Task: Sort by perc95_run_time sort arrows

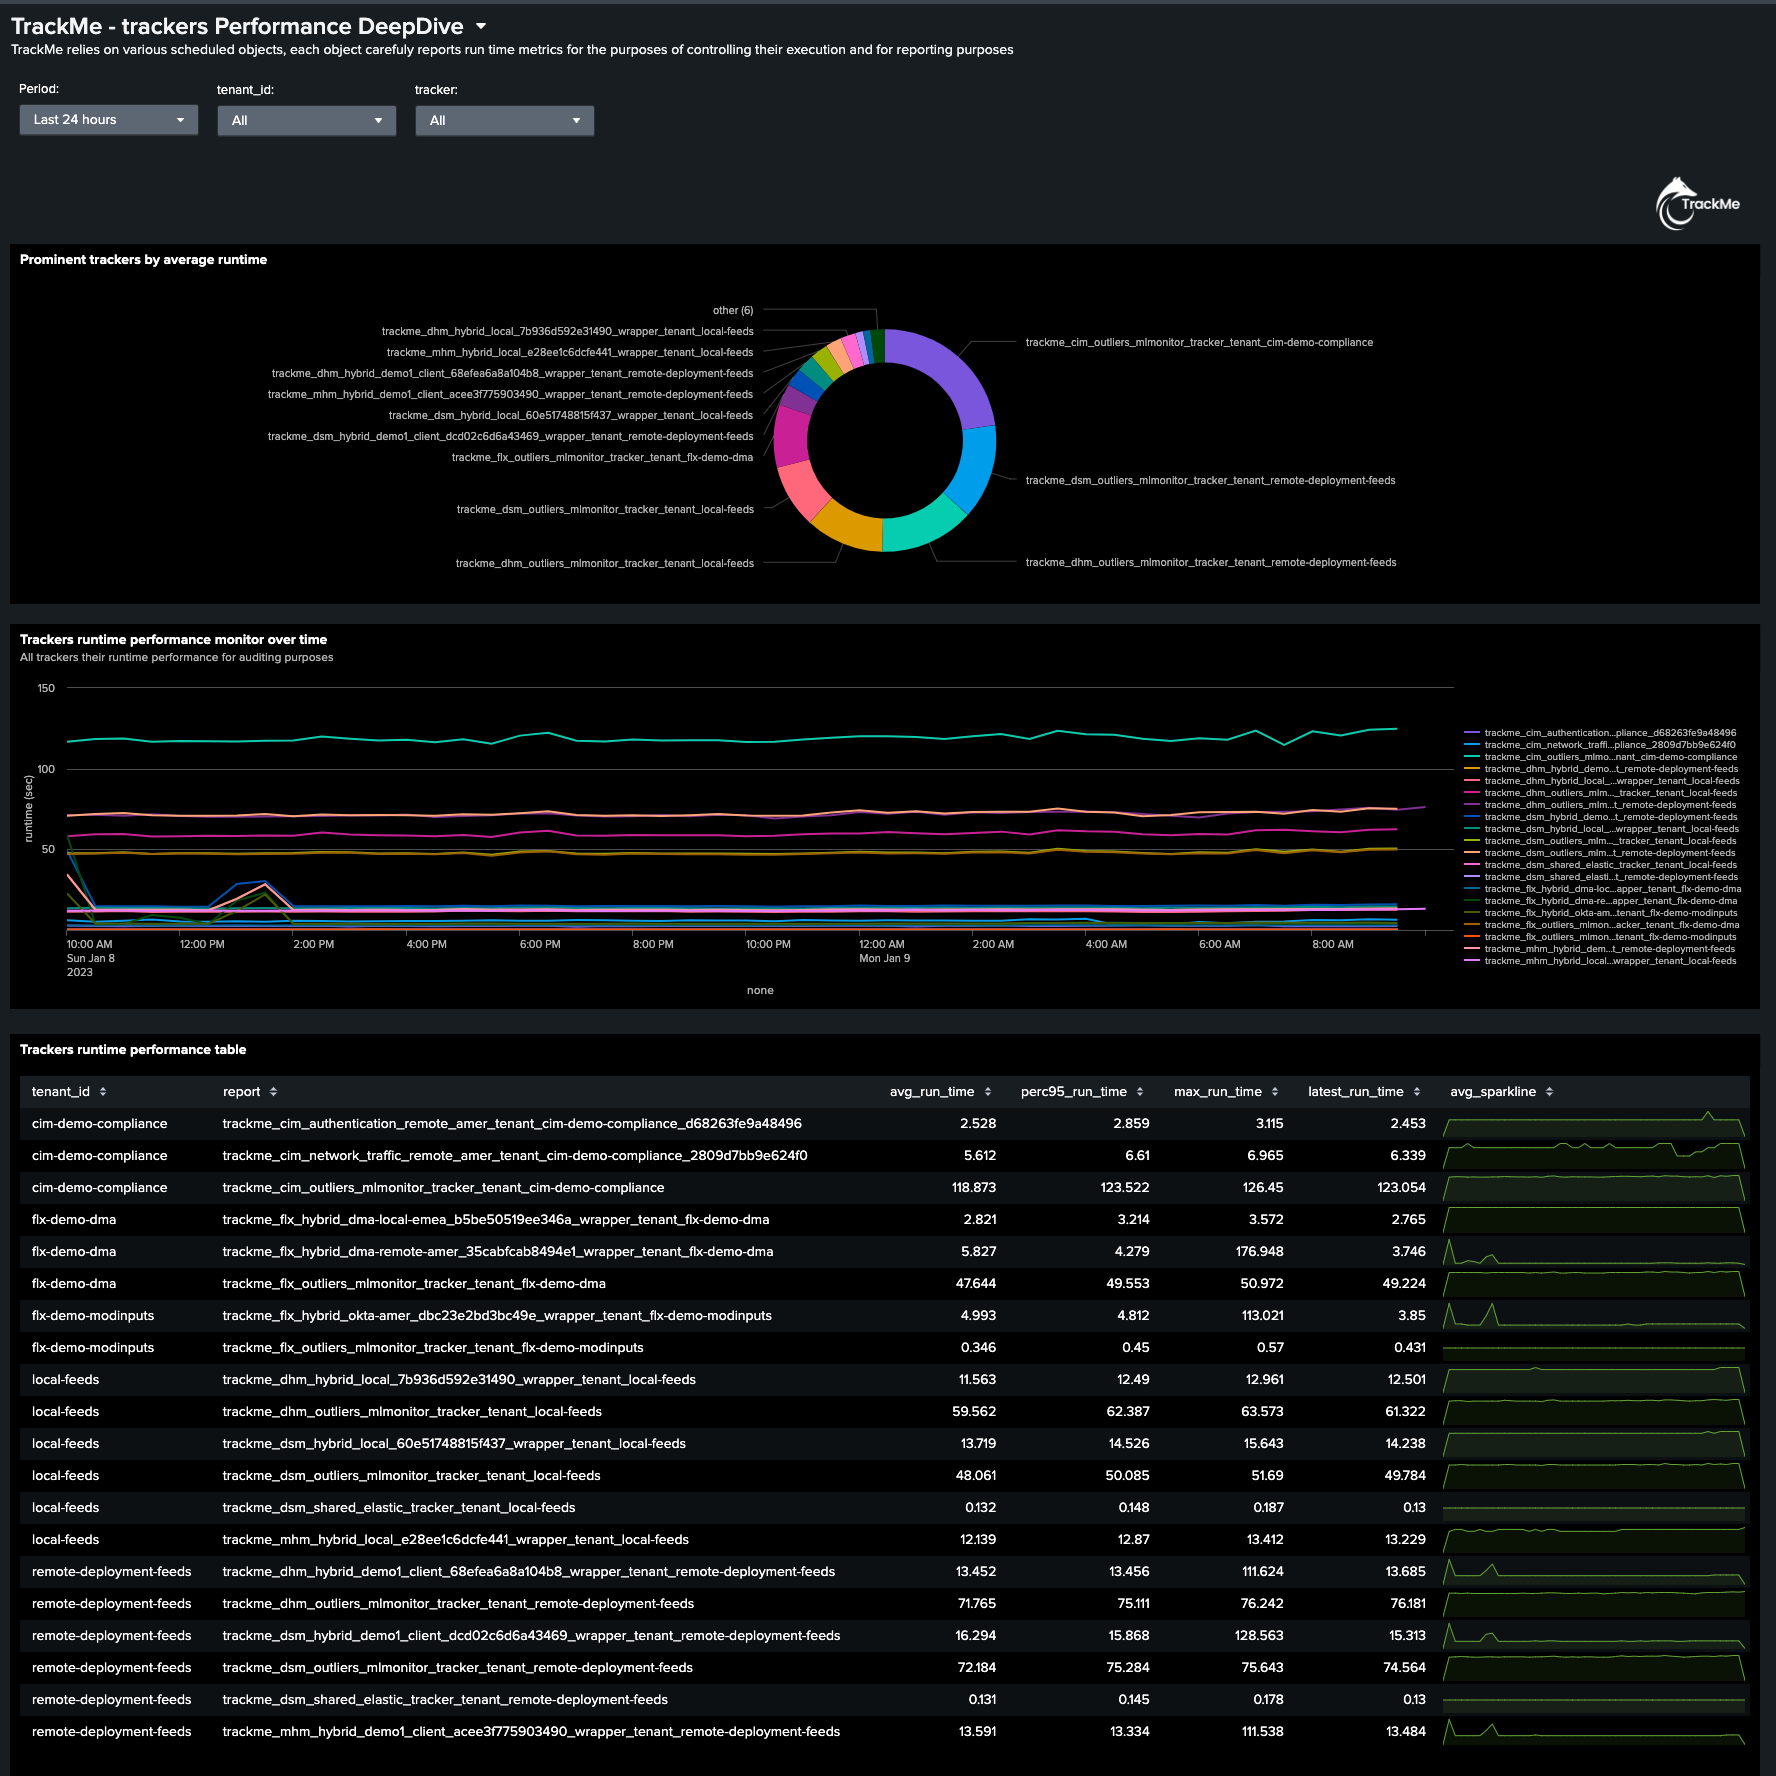Action: 1140,1092
